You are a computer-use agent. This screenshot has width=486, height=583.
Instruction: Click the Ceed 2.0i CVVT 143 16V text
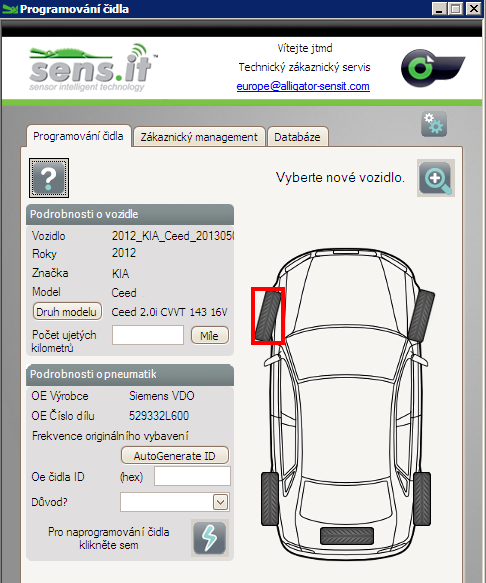169,312
